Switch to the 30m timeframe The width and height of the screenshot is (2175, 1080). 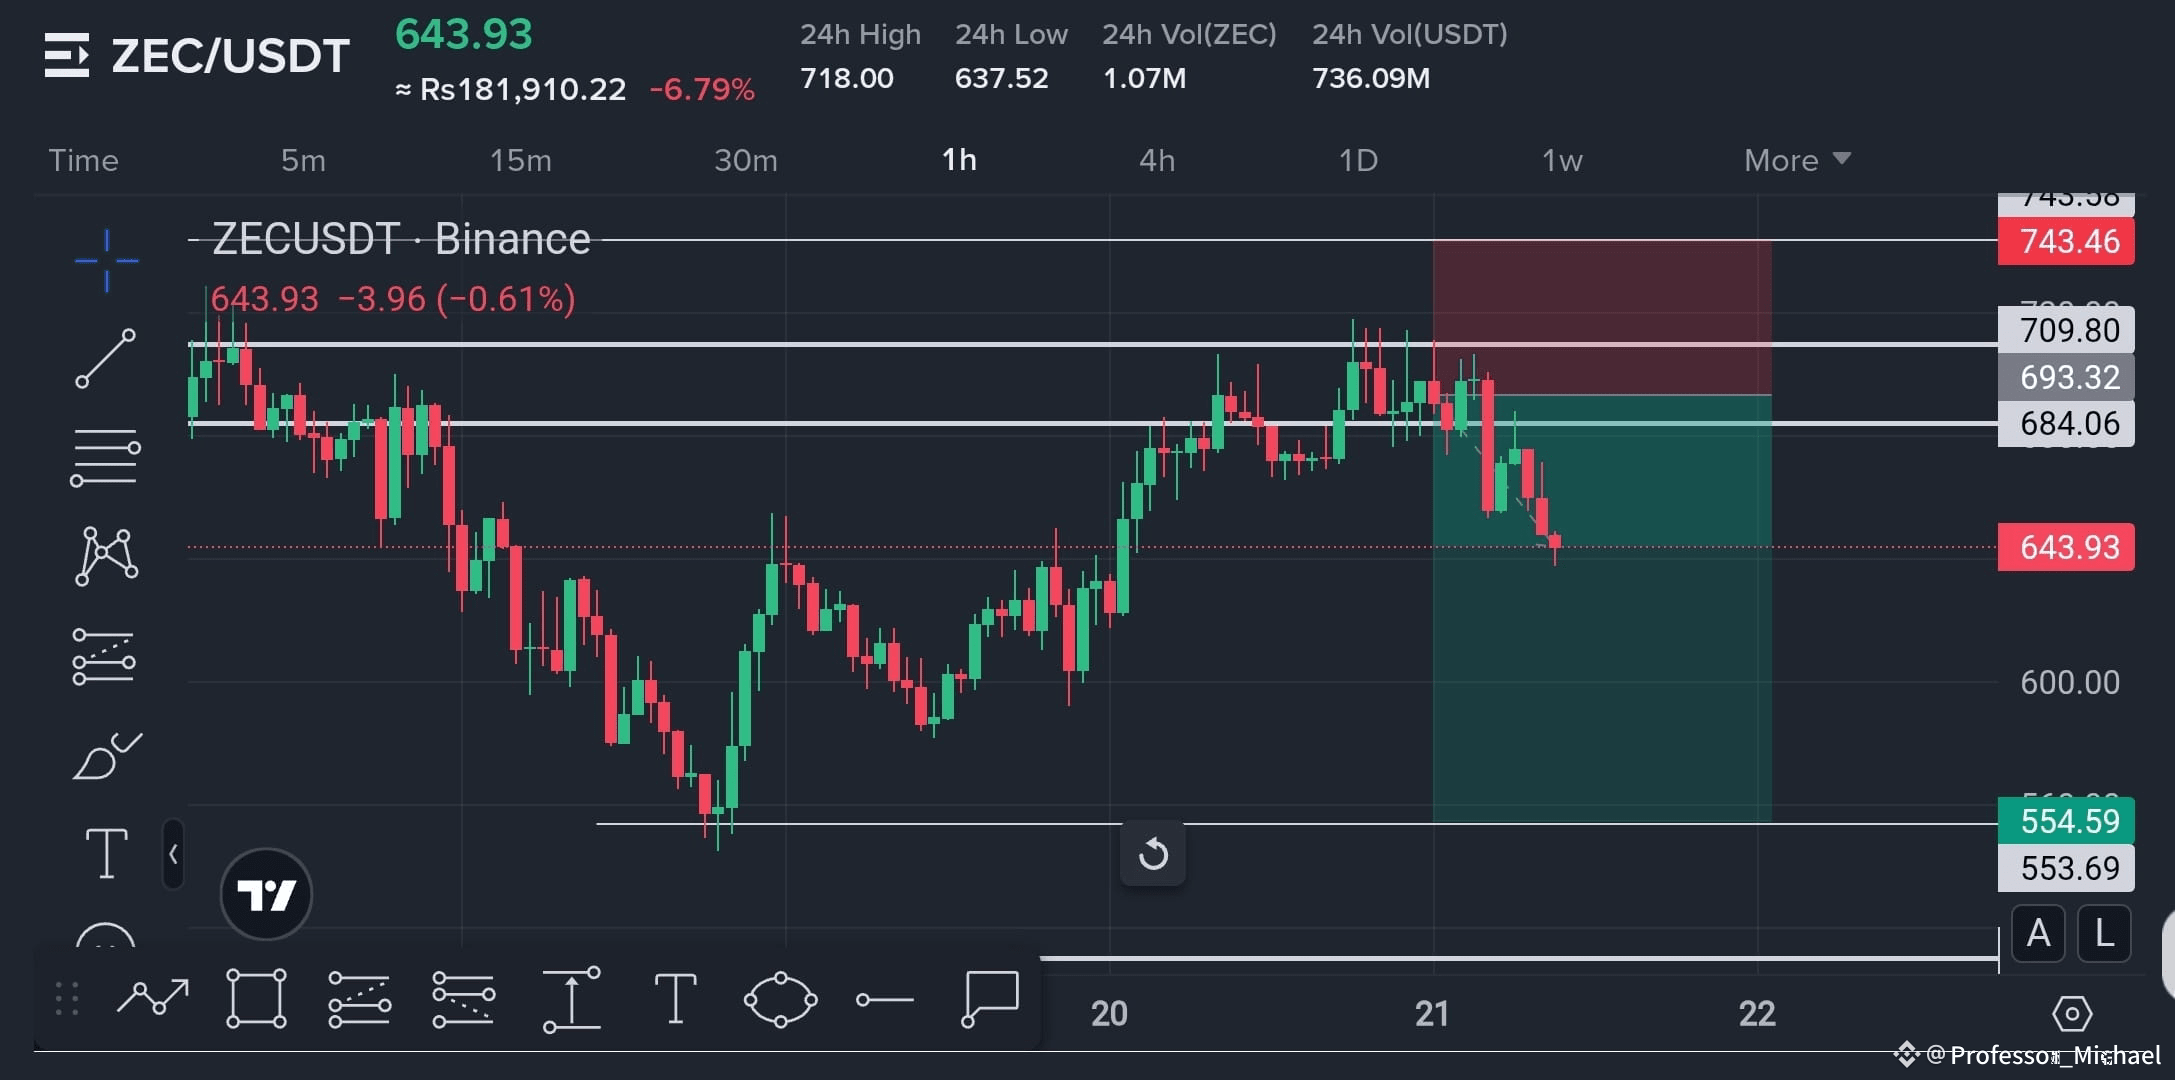point(746,160)
